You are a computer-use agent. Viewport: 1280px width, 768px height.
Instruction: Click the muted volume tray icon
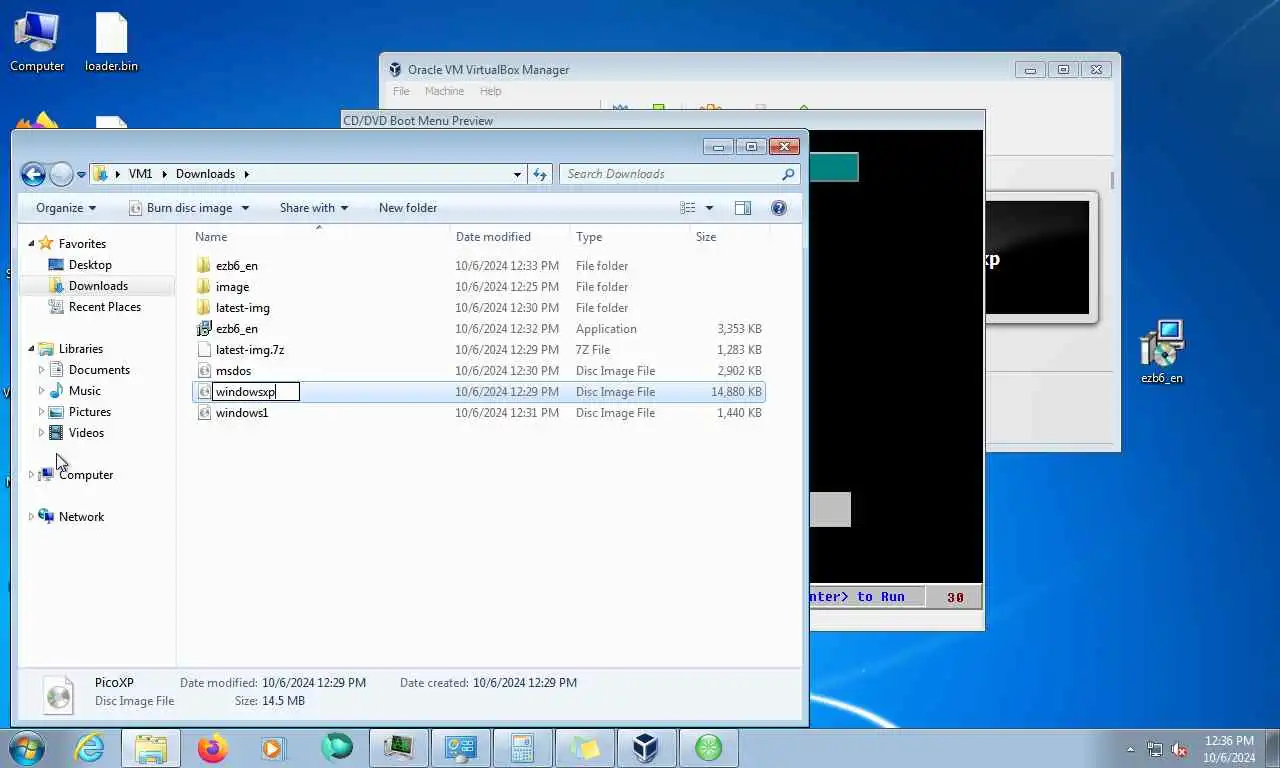1179,749
